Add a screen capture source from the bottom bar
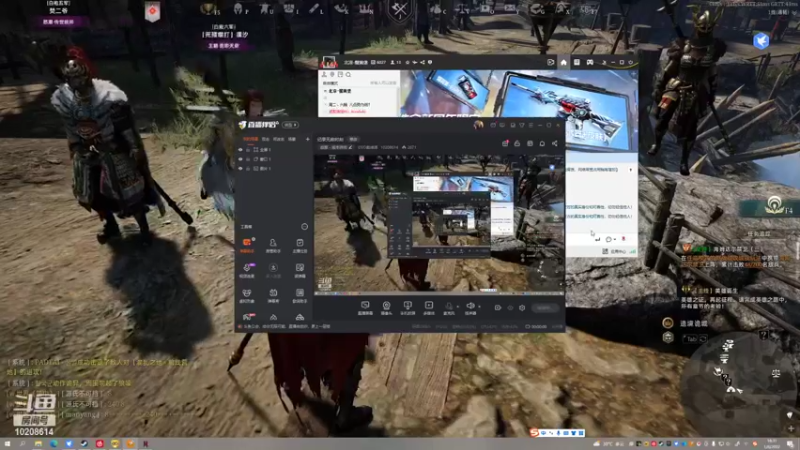The image size is (800, 450). coord(365,308)
